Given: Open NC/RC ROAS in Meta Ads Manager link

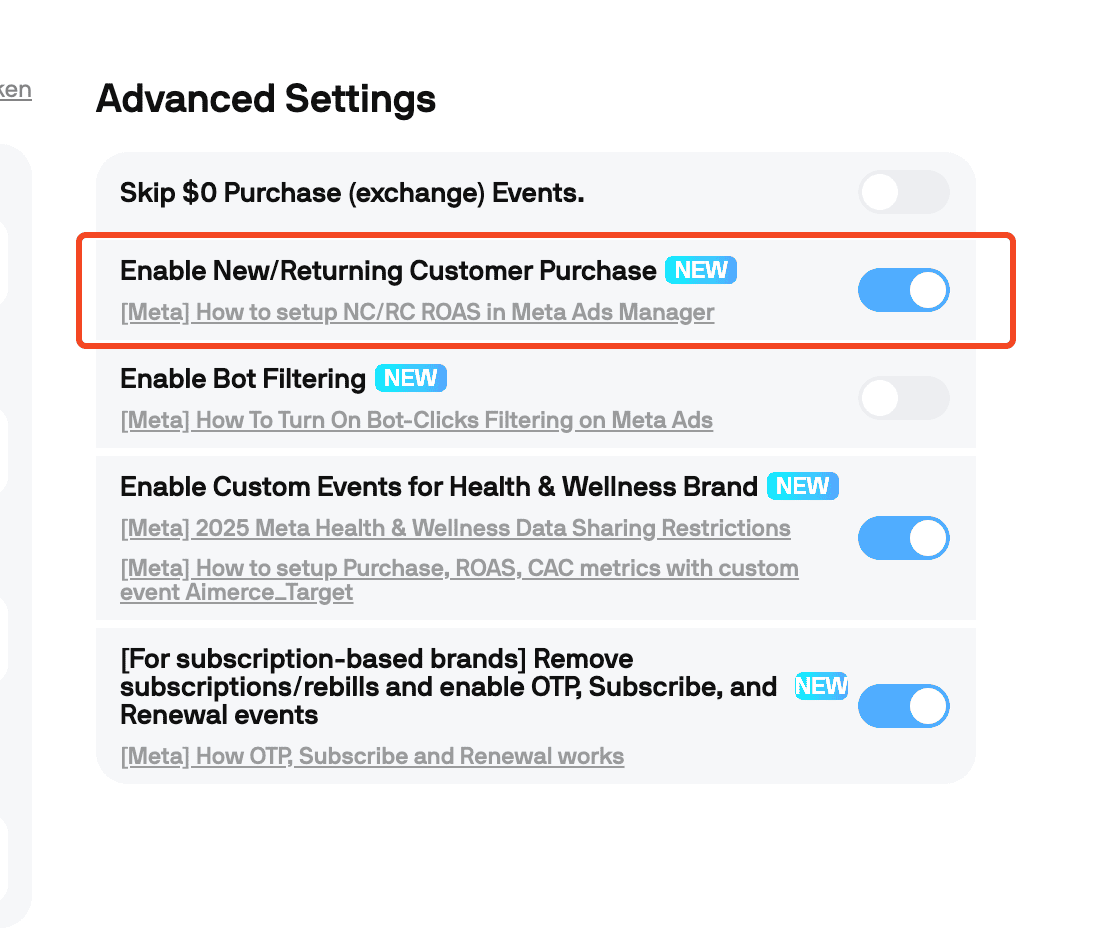Looking at the screenshot, I should 417,312.
